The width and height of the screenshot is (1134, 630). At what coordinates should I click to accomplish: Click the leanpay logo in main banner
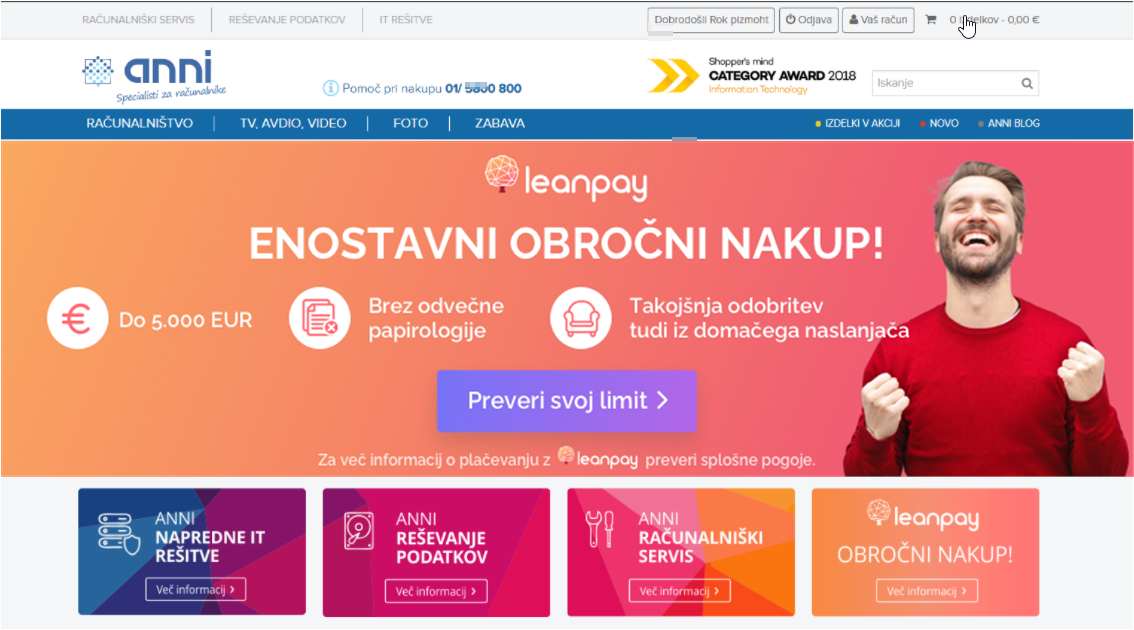566,177
